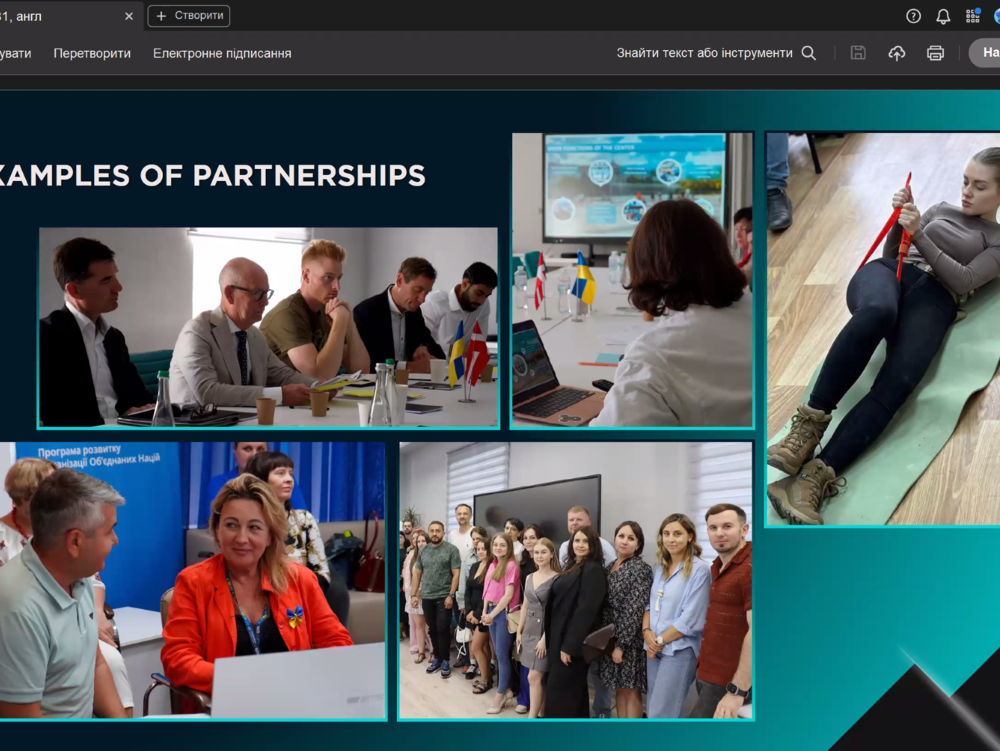Viewport: 1000px width, 751px height.
Task: Select the group photo of standing people
Action: [x=576, y=580]
